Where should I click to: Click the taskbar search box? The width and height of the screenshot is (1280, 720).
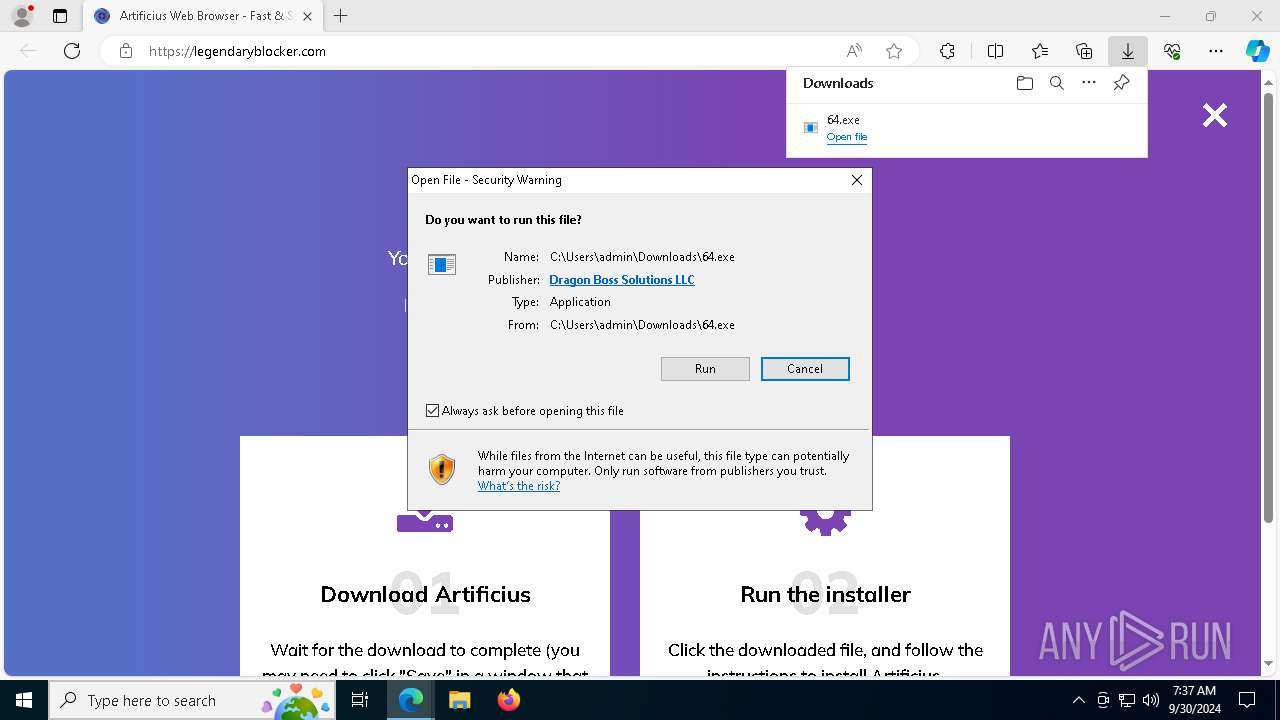click(x=193, y=700)
